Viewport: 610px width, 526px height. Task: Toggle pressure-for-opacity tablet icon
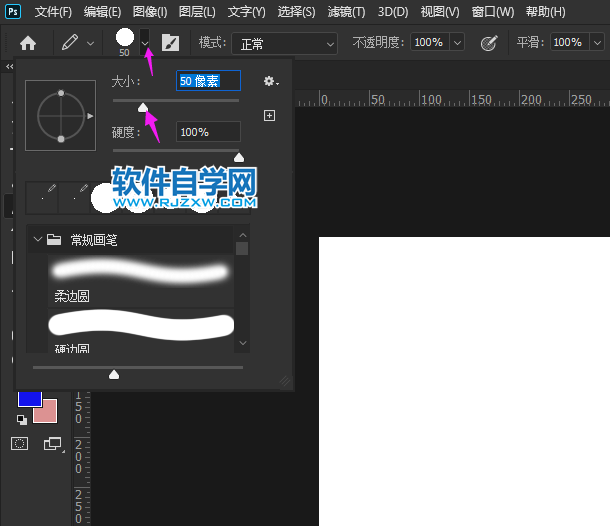point(489,43)
